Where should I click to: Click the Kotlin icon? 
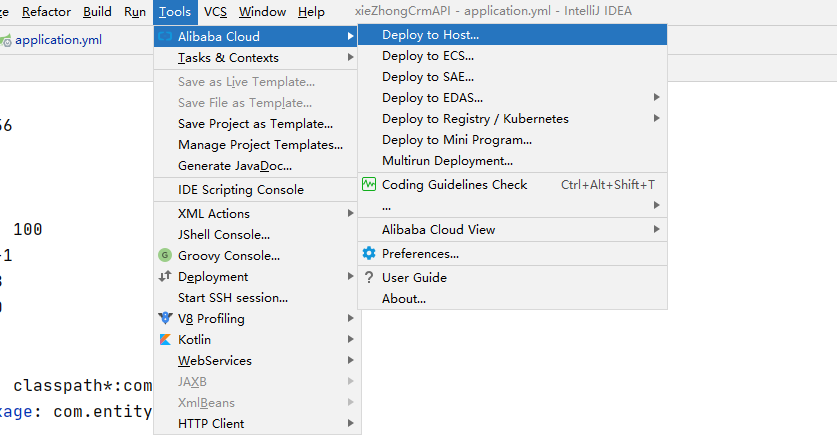coord(166,339)
